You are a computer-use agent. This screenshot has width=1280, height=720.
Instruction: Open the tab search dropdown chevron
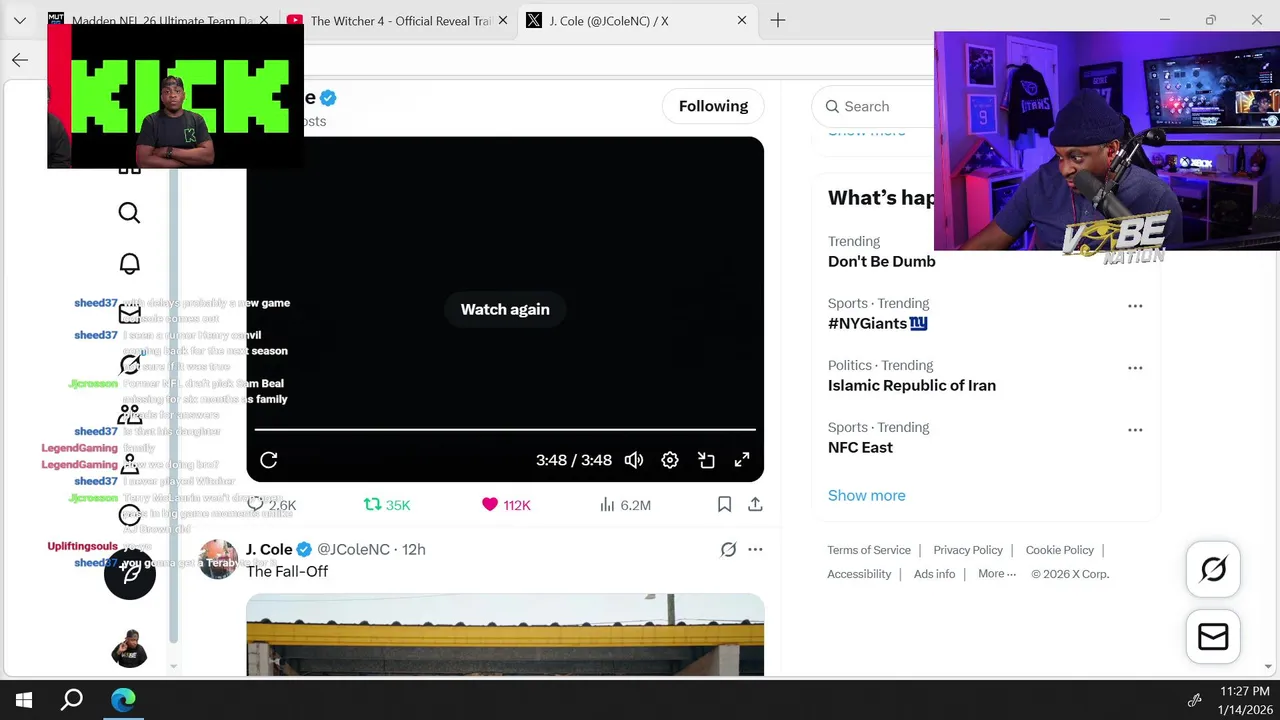click(20, 20)
